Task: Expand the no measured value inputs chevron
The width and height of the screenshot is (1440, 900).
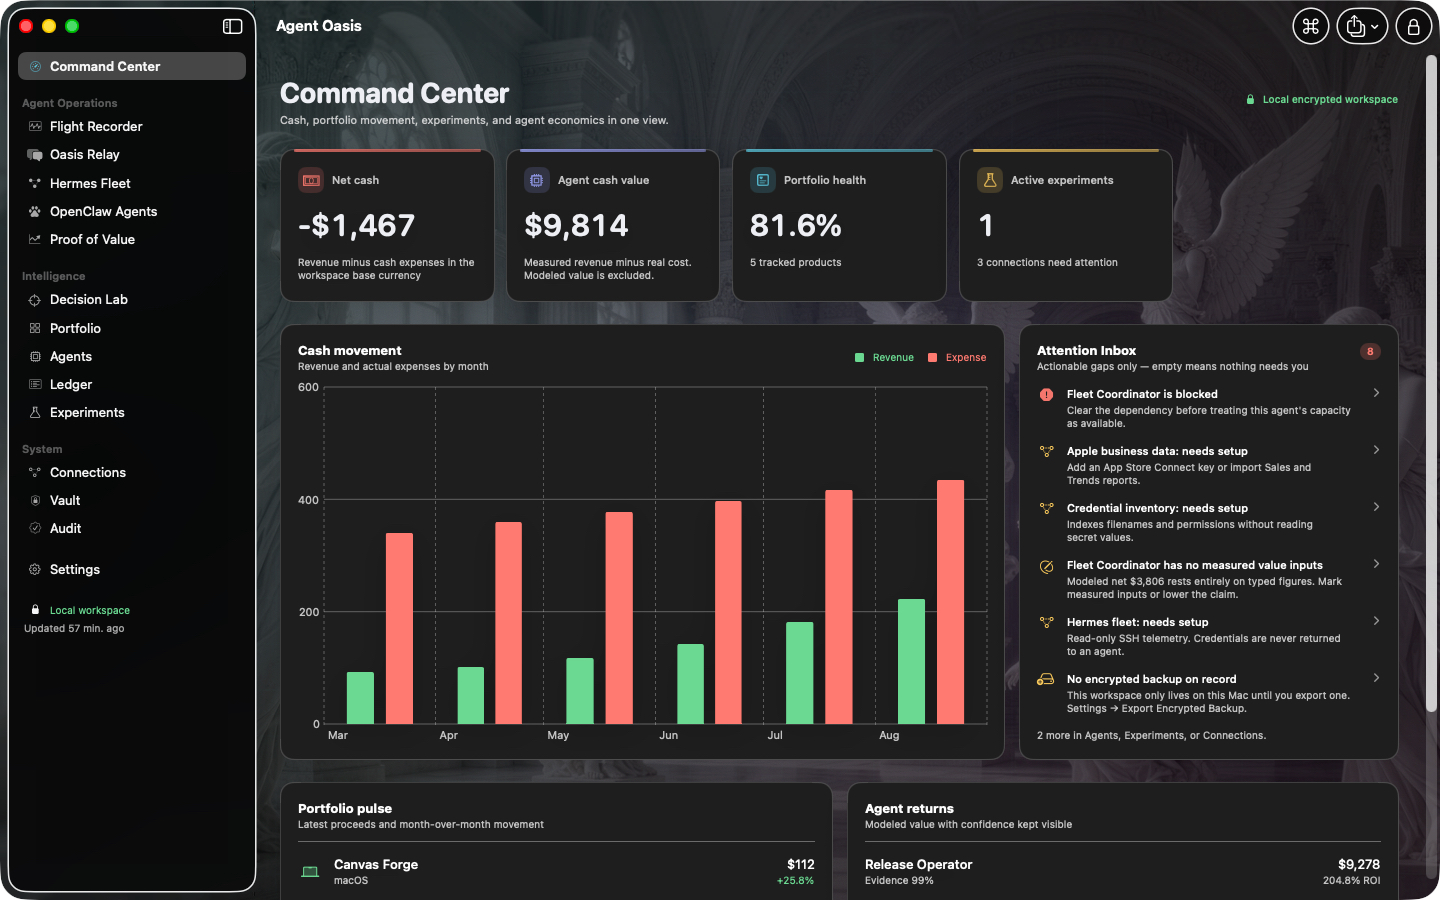Action: 1377,564
